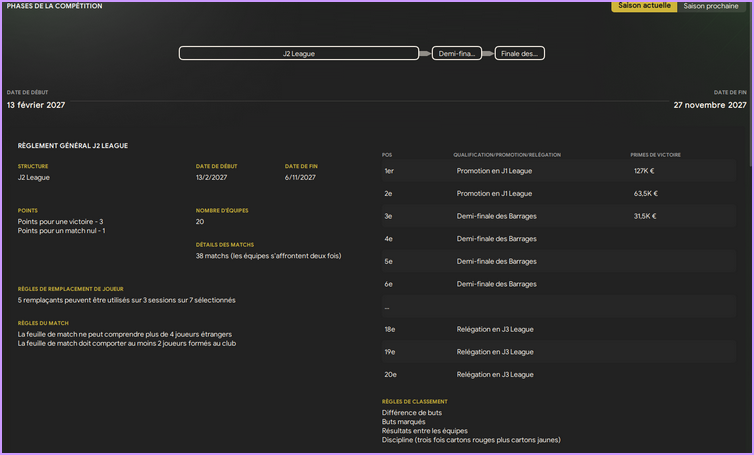Click 5e Demi-finale des Barrages row
The image size is (754, 455).
point(559,261)
